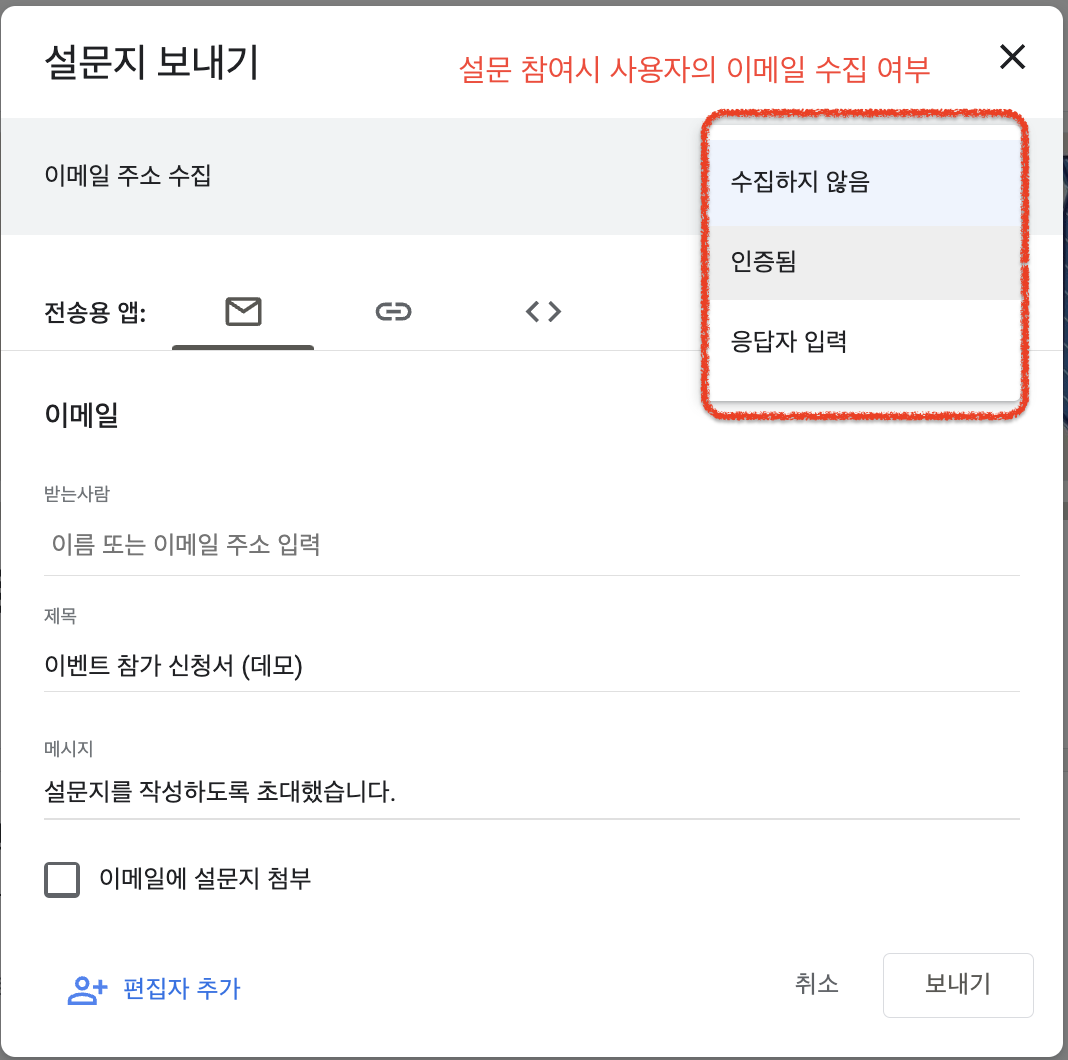Screen dimensions: 1068x1060
Task: Click the 메시지 text field
Action: click(530, 793)
